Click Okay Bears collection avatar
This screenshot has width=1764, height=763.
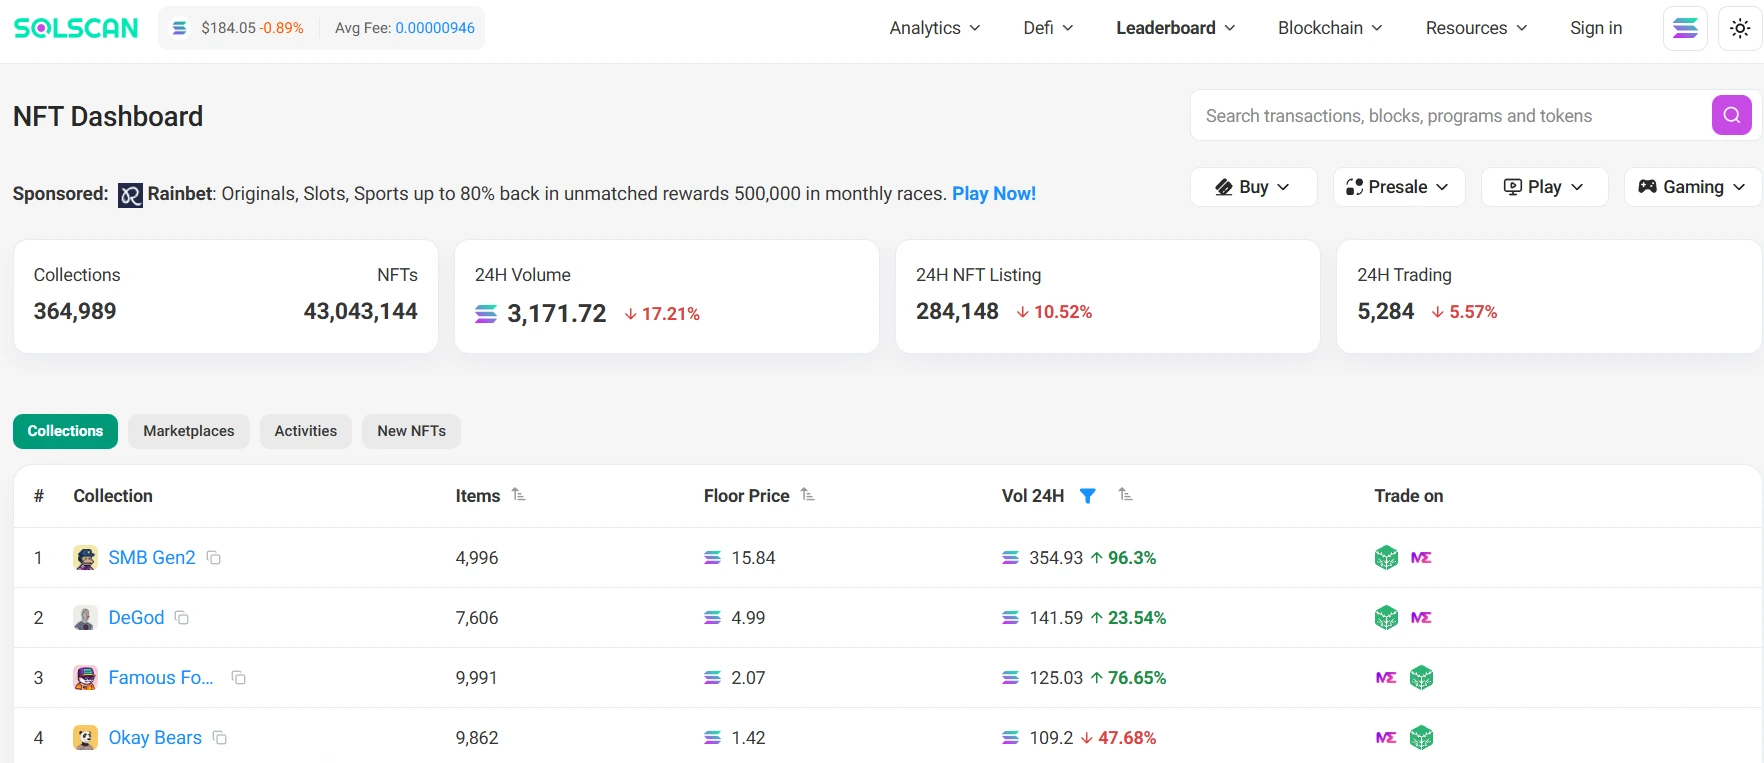click(86, 738)
